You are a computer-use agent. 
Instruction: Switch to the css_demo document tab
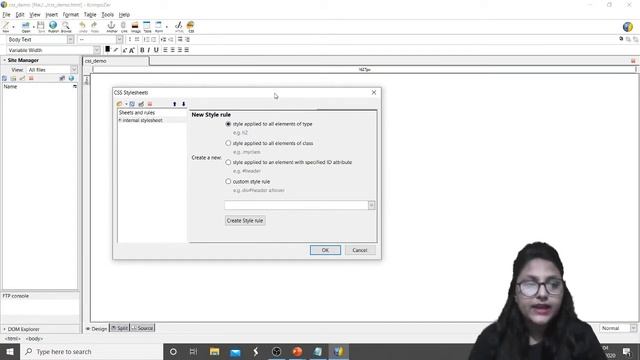pyautogui.click(x=116, y=61)
